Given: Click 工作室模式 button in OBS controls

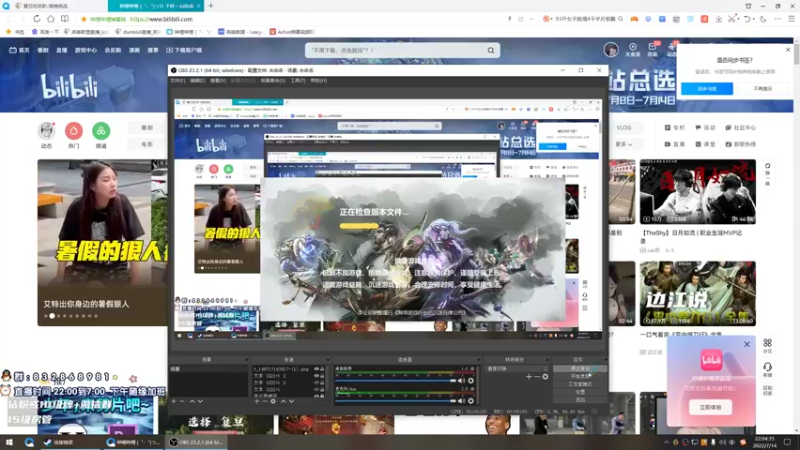Looking at the screenshot, I should (580, 384).
